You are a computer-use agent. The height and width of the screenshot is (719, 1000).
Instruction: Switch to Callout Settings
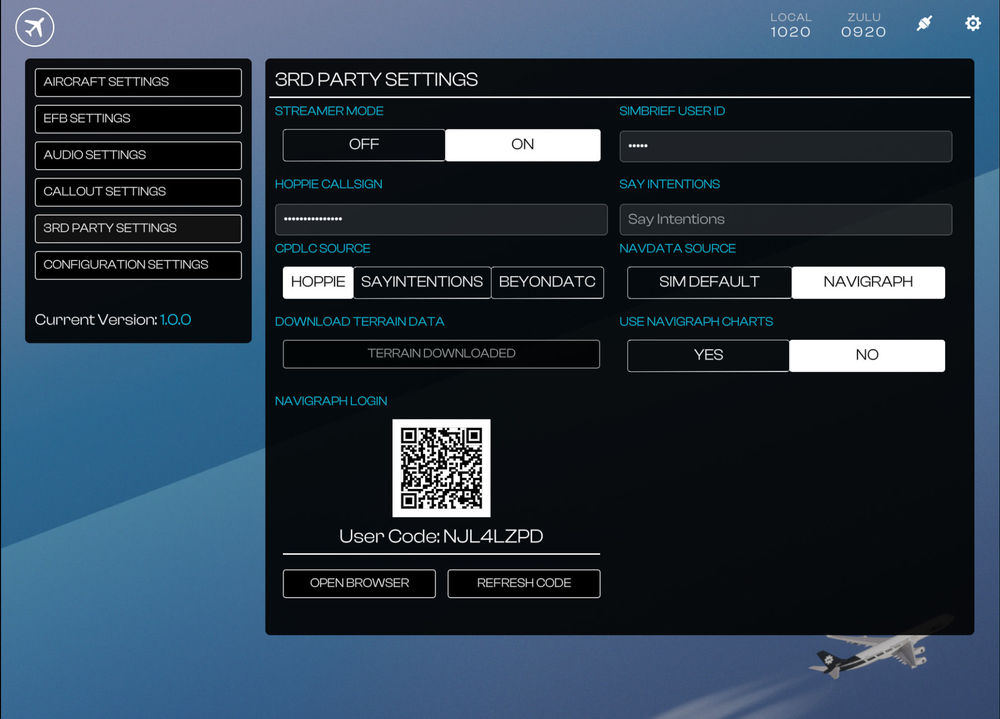point(138,192)
